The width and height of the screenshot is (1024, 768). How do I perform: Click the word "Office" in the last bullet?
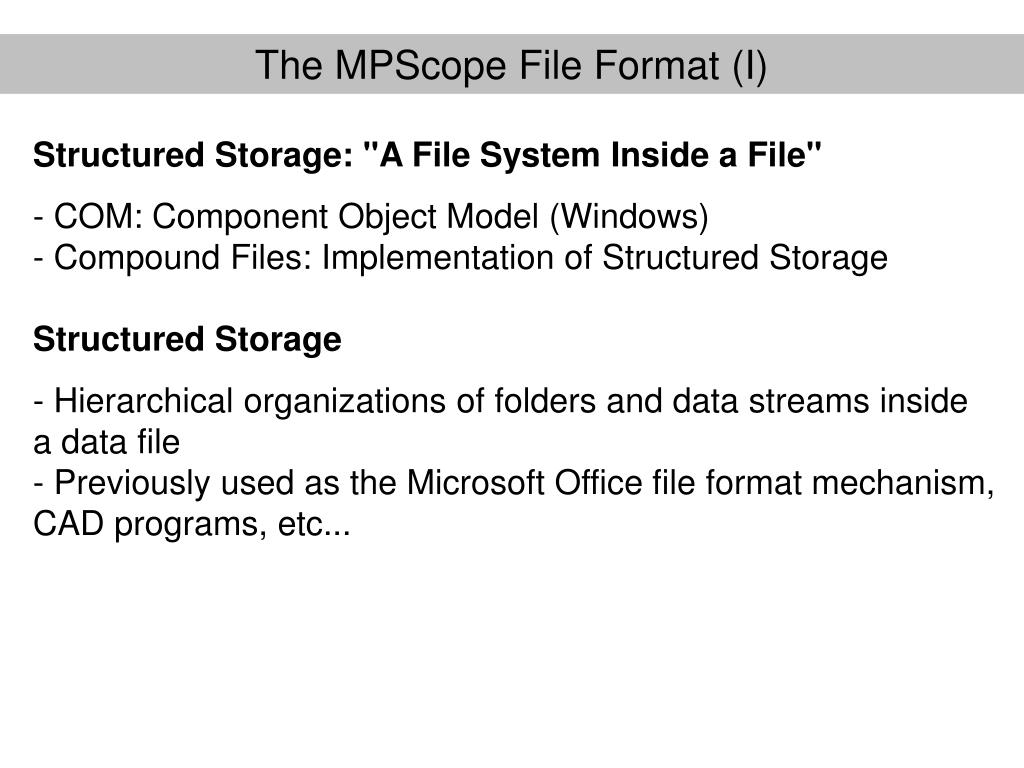(598, 484)
